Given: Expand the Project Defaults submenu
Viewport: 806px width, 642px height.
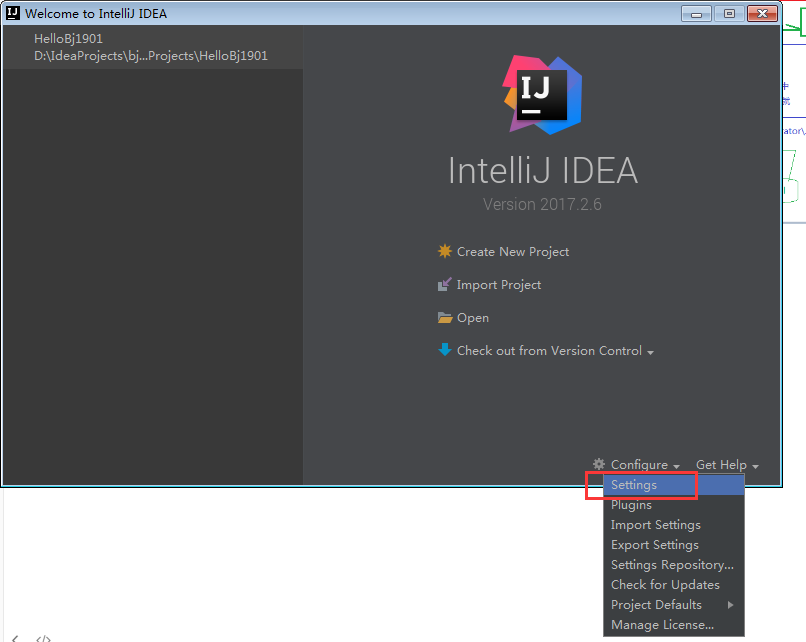Looking at the screenshot, I should [674, 605].
